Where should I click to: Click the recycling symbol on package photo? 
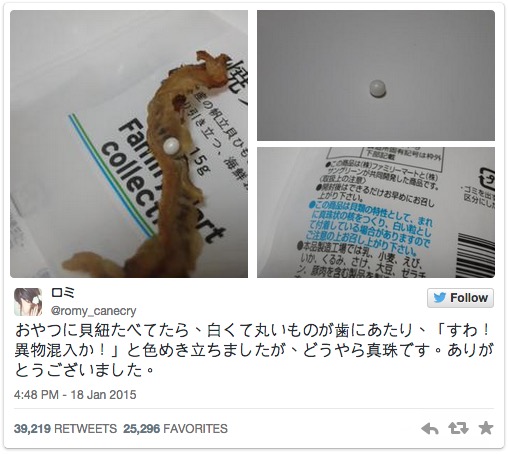click(487, 177)
